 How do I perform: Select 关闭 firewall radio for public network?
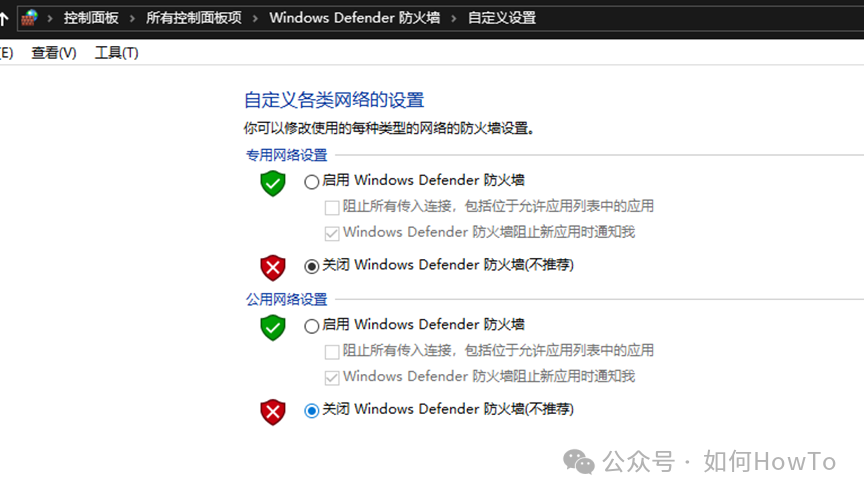311,411
